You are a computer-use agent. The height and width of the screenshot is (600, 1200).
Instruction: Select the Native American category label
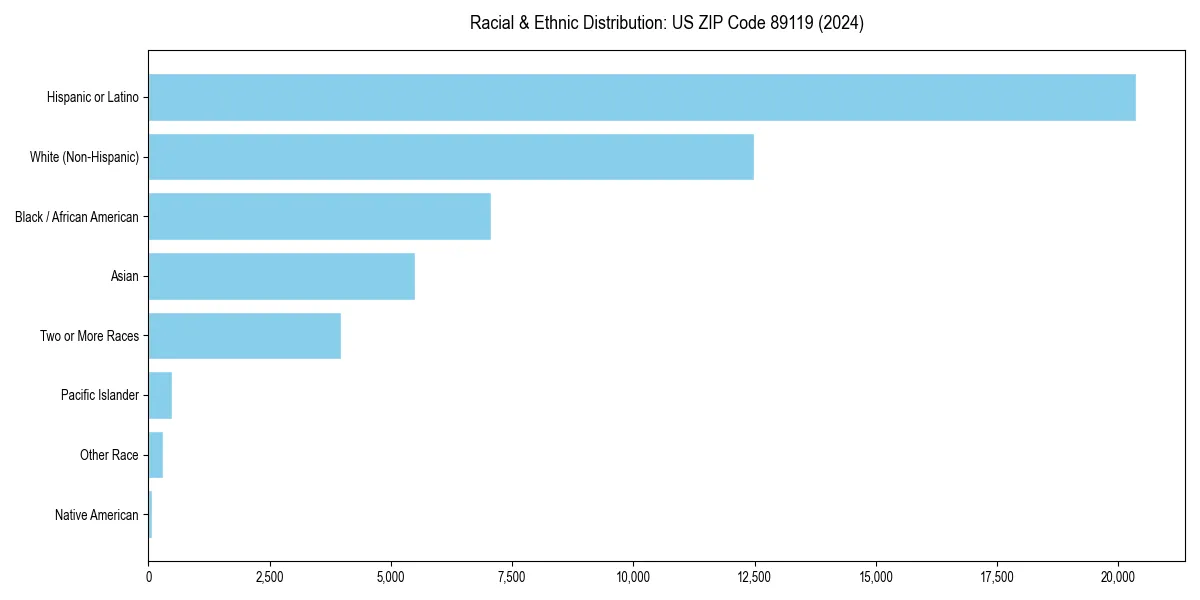click(x=98, y=514)
